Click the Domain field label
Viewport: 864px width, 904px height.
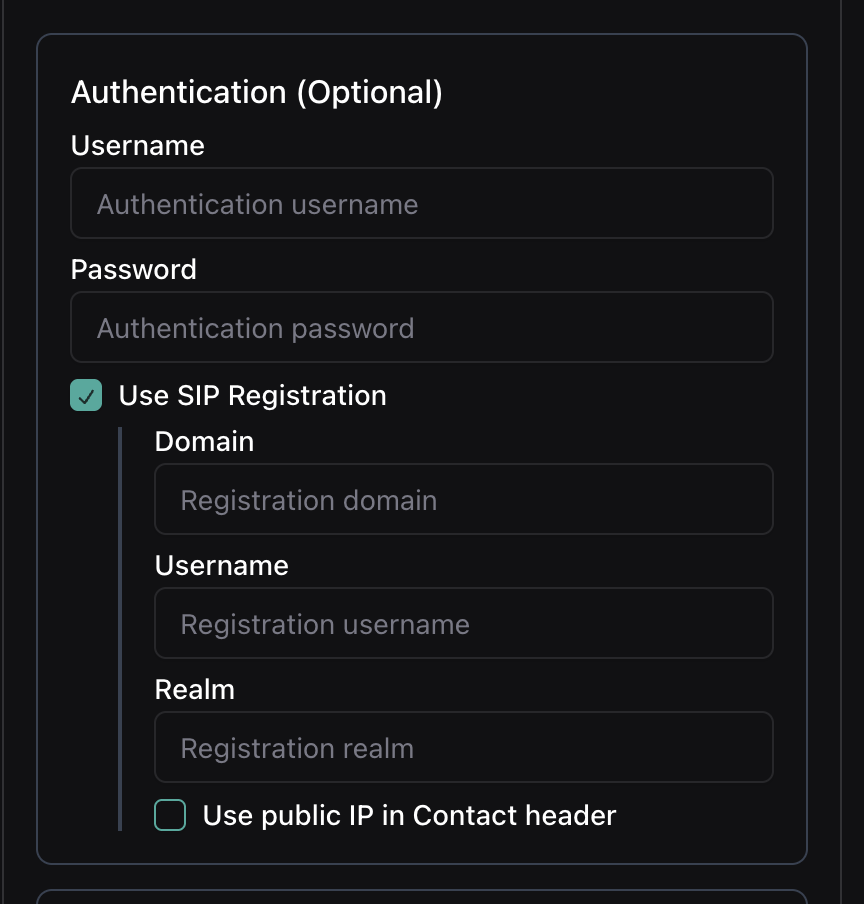click(x=204, y=442)
